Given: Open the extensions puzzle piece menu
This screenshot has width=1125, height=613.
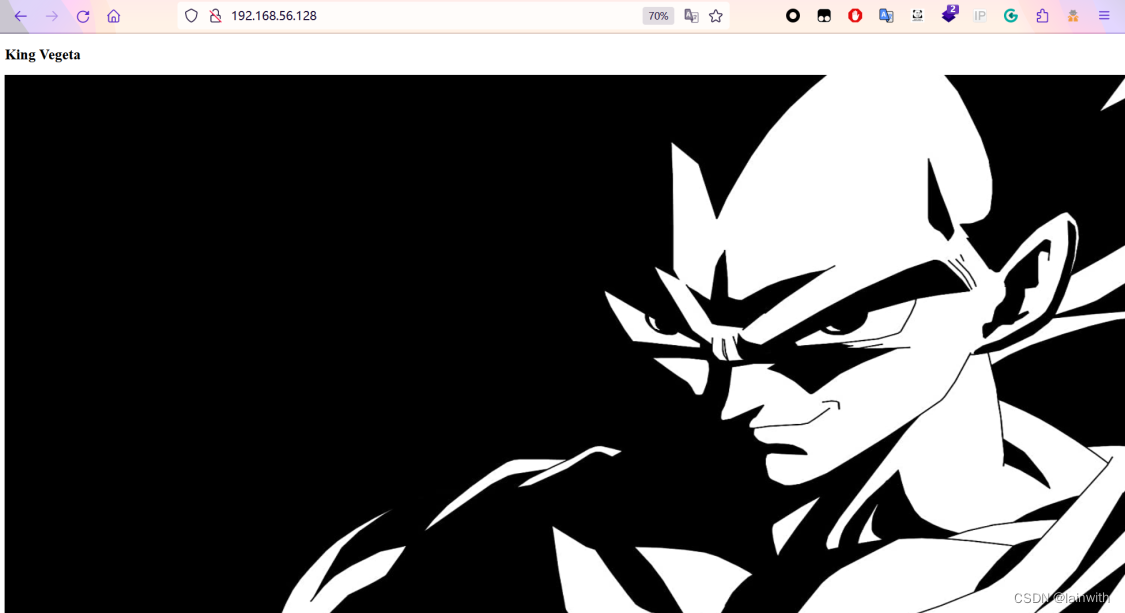Looking at the screenshot, I should pos(1042,16).
